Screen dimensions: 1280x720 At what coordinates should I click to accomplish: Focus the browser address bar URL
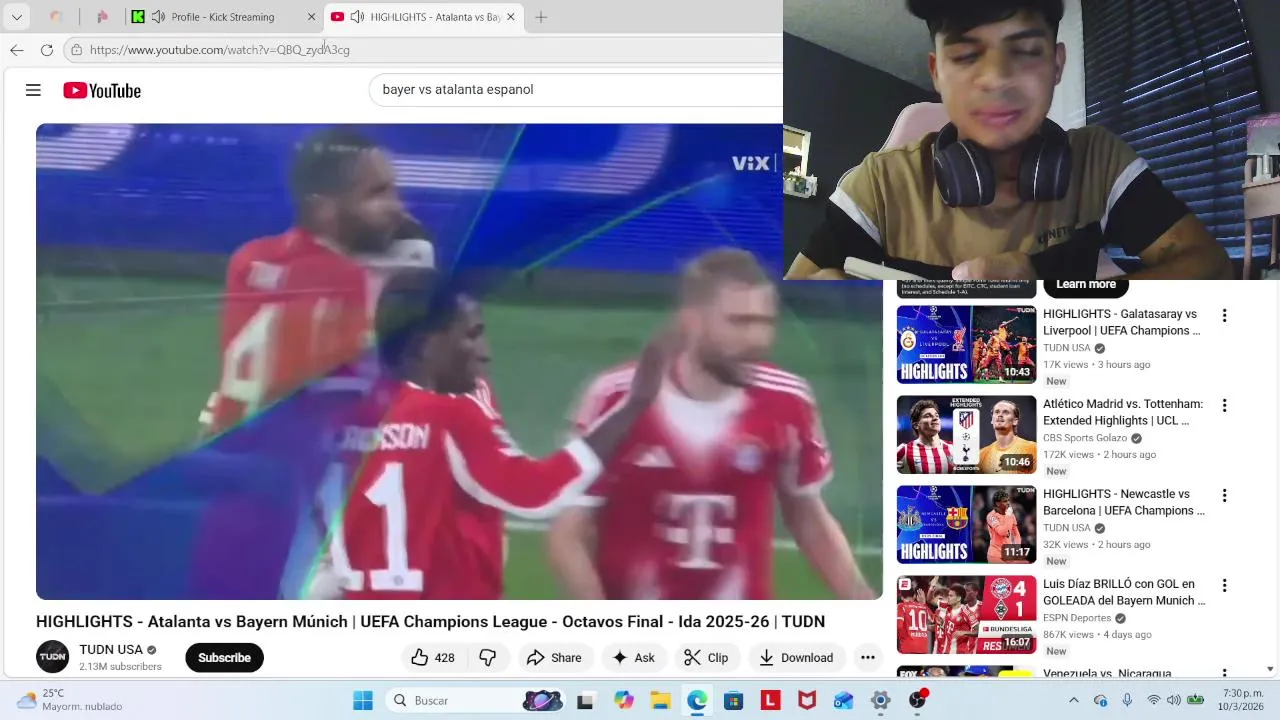coord(220,50)
